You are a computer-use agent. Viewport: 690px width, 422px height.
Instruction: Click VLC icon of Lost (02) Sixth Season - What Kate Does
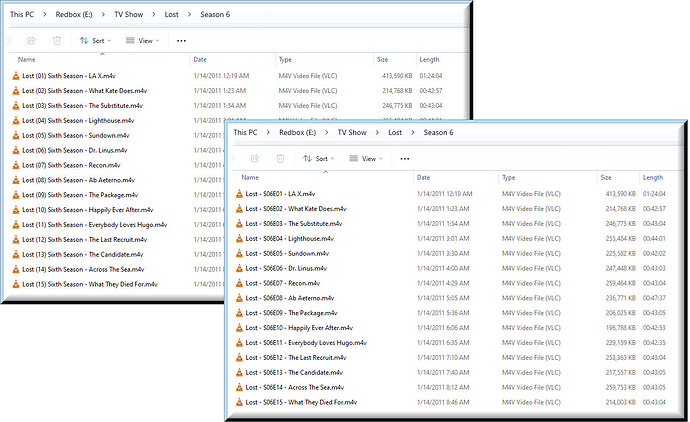16,91
